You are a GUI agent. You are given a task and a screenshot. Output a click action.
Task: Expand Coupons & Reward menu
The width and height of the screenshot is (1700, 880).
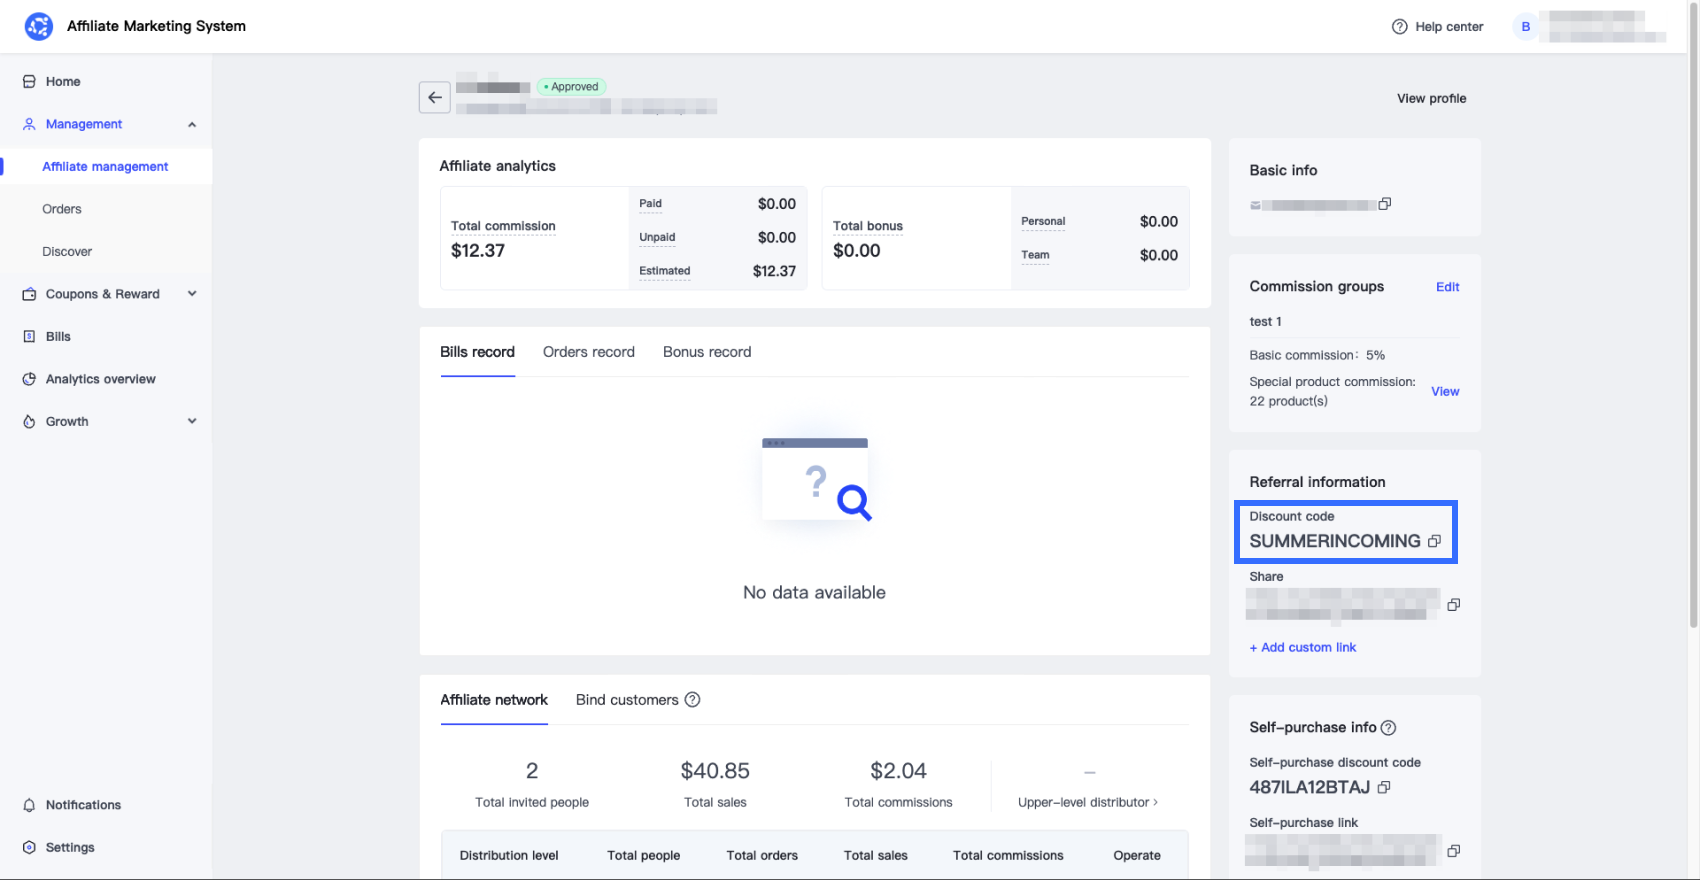pyautogui.click(x=192, y=294)
